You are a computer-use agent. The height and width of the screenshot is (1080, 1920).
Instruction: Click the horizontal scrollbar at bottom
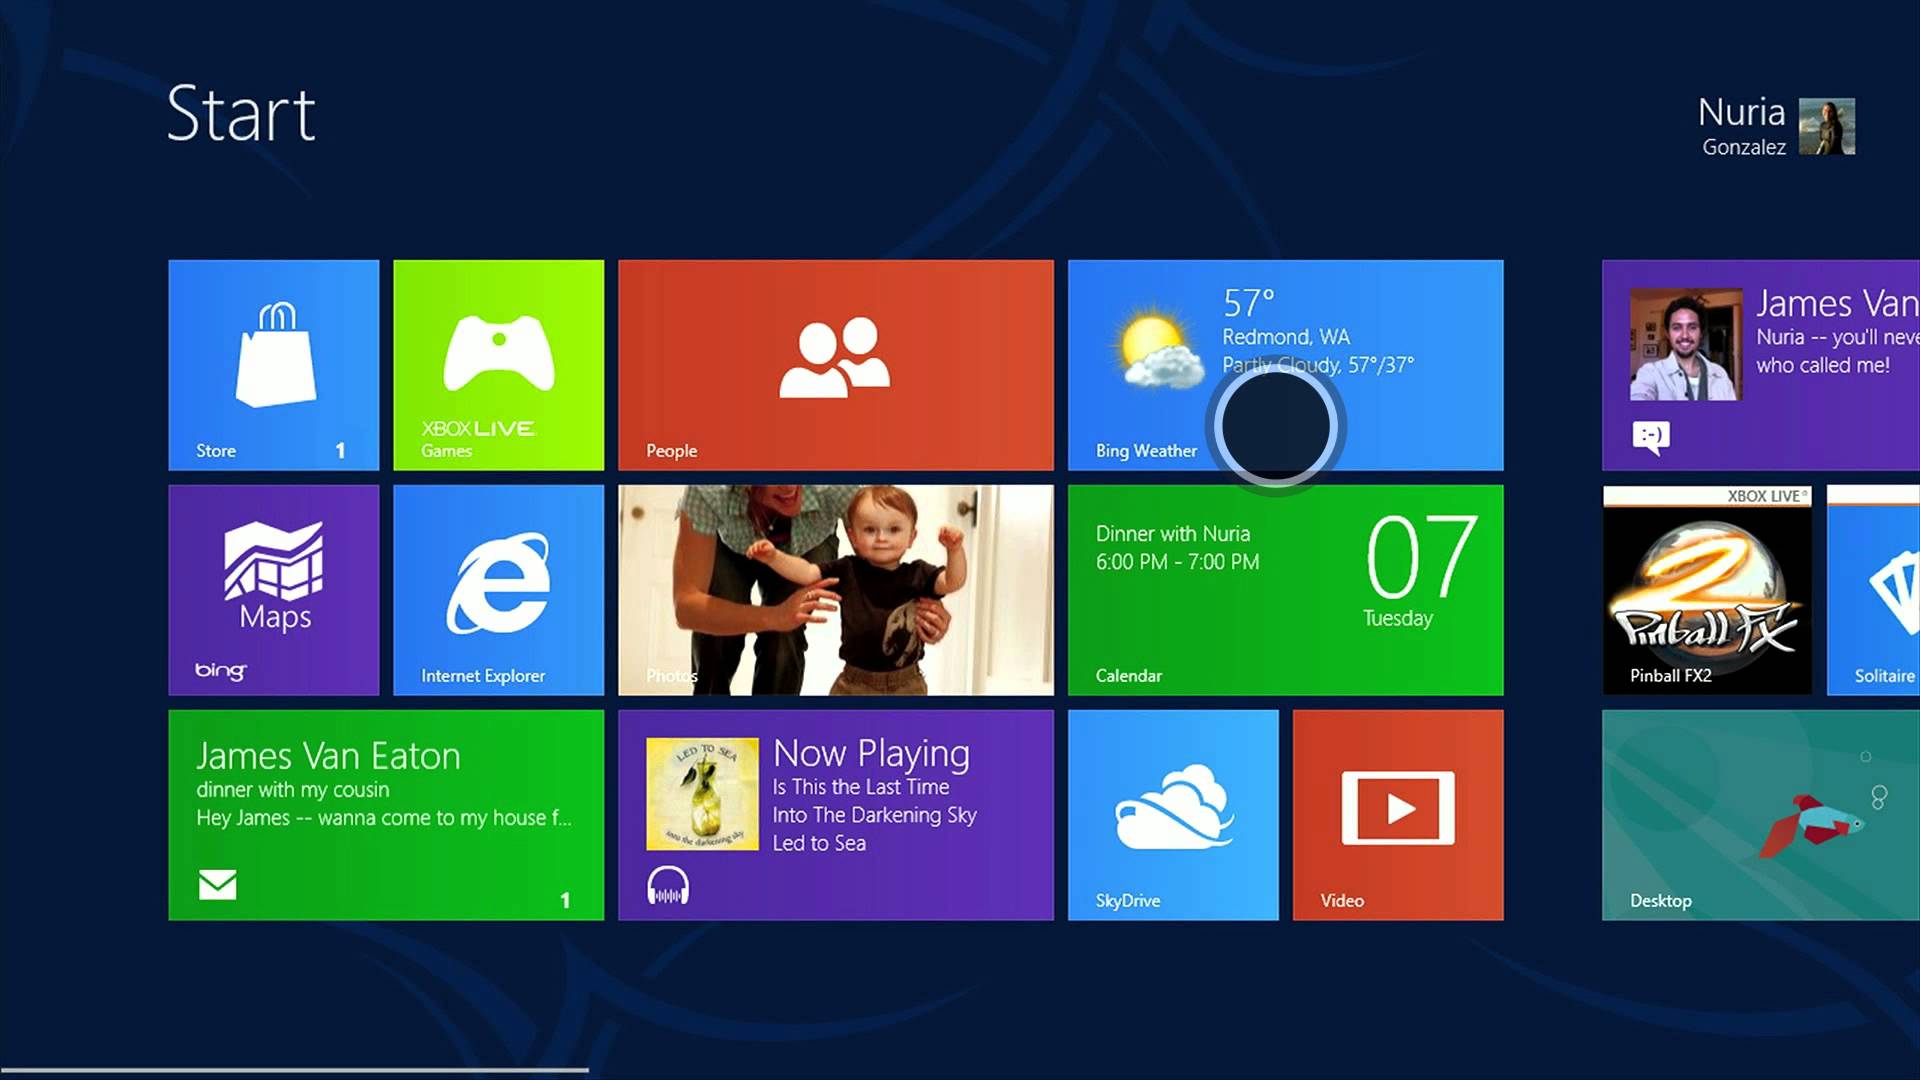tap(295, 1070)
